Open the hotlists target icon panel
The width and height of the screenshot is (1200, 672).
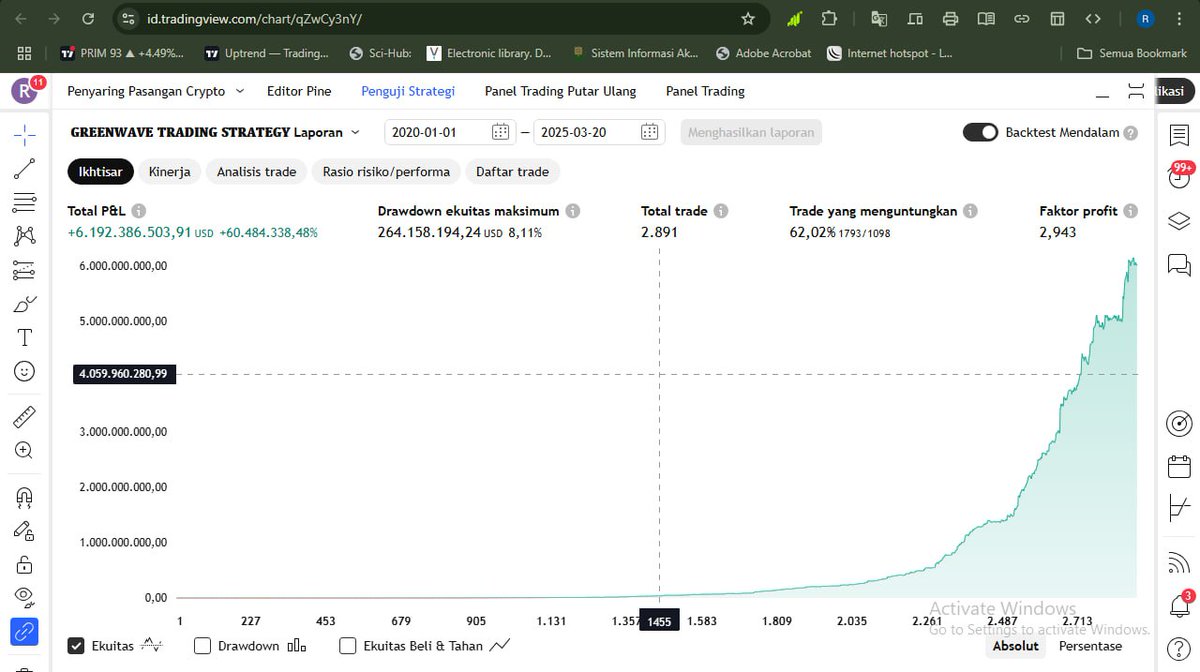tap(1180, 423)
